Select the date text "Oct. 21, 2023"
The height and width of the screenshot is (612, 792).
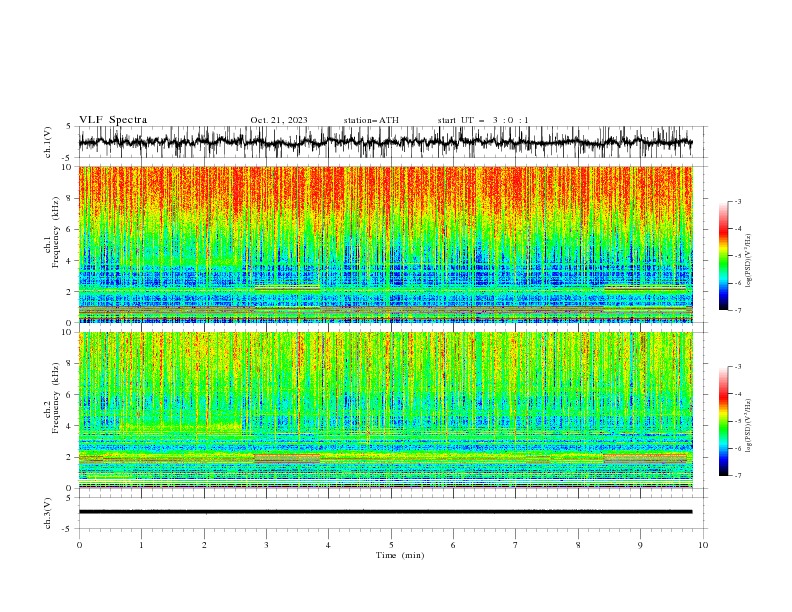[279, 120]
